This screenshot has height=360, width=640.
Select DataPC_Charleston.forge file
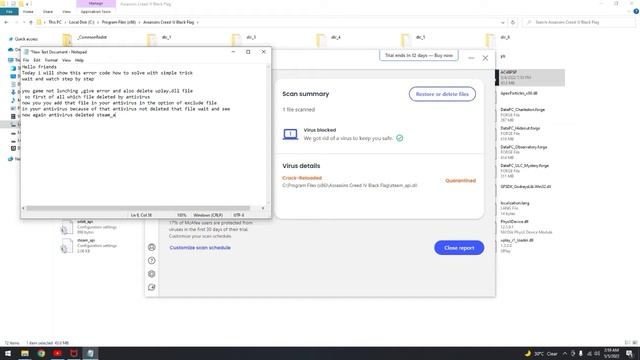523,115
